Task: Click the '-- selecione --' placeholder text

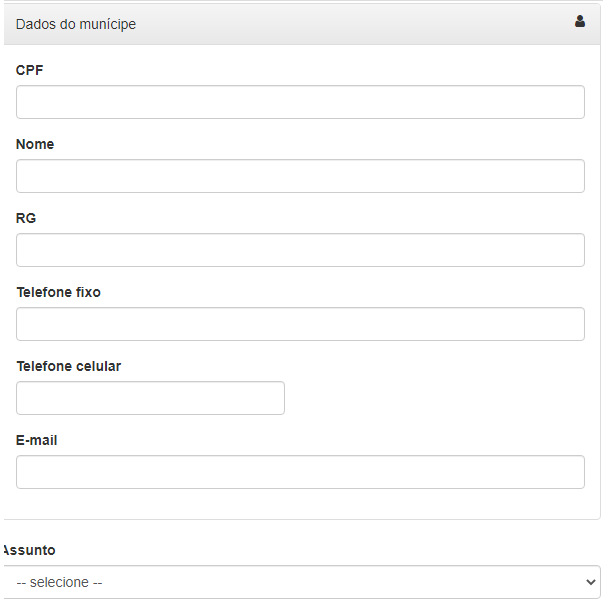Action: pos(59,582)
